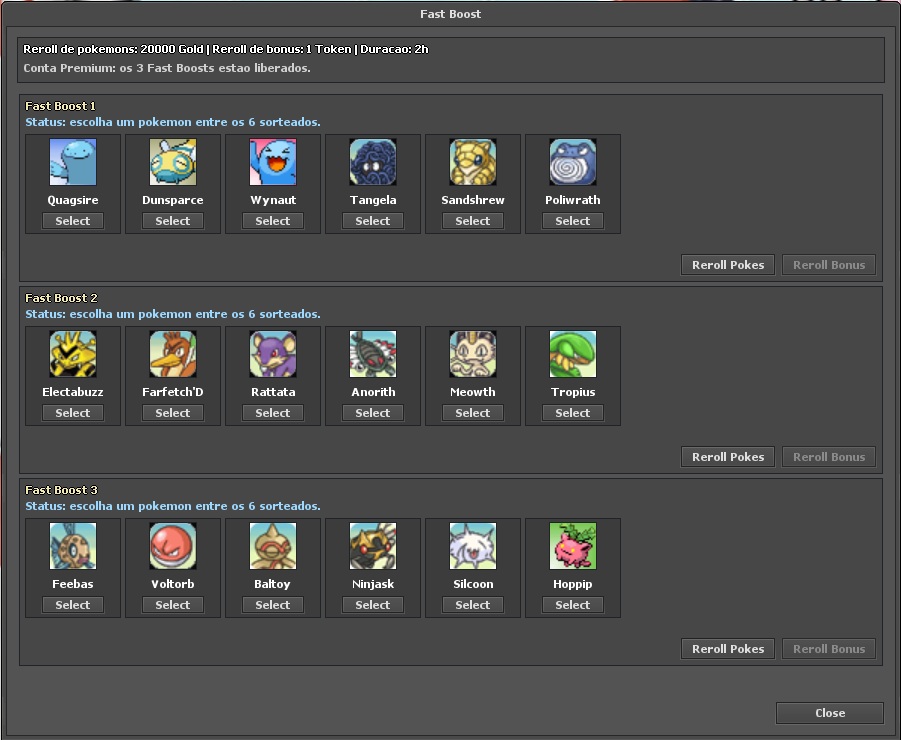Click the Wynaut sprite icon
Image resolution: width=901 pixels, height=740 pixels.
[x=272, y=161]
